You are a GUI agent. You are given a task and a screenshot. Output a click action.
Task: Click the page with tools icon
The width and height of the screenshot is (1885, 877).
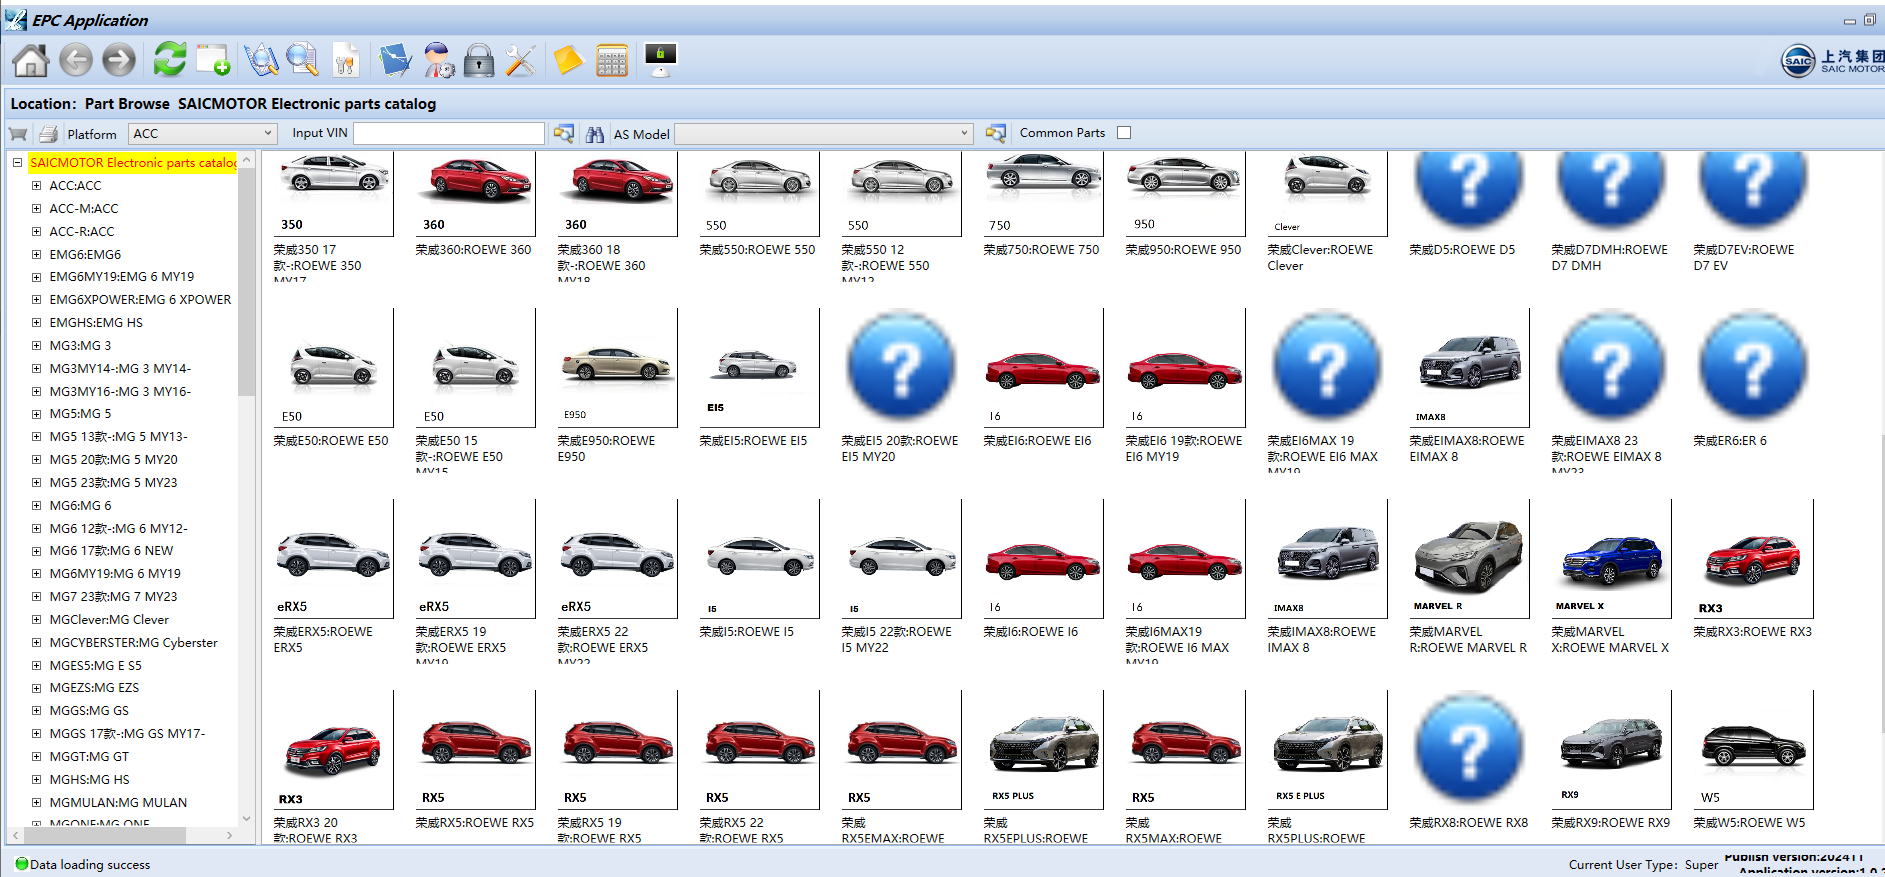345,60
